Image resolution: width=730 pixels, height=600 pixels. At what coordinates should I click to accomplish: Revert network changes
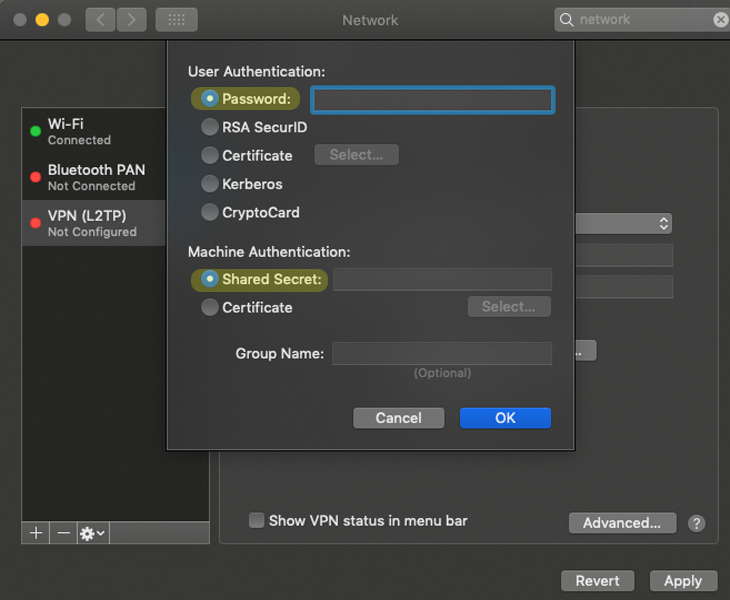pos(597,581)
